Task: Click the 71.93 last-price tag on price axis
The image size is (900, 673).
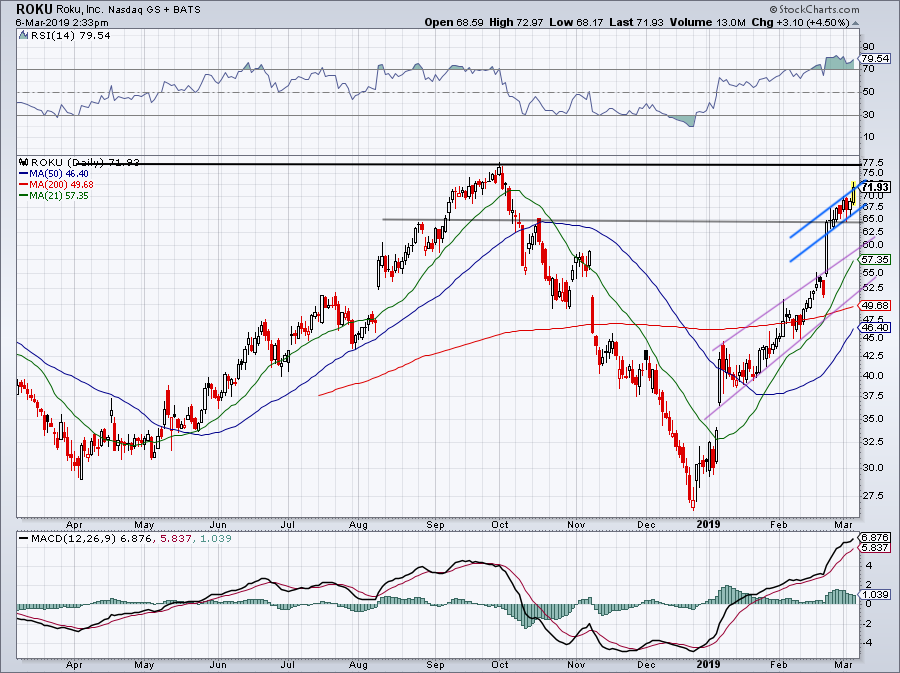Action: [876, 187]
